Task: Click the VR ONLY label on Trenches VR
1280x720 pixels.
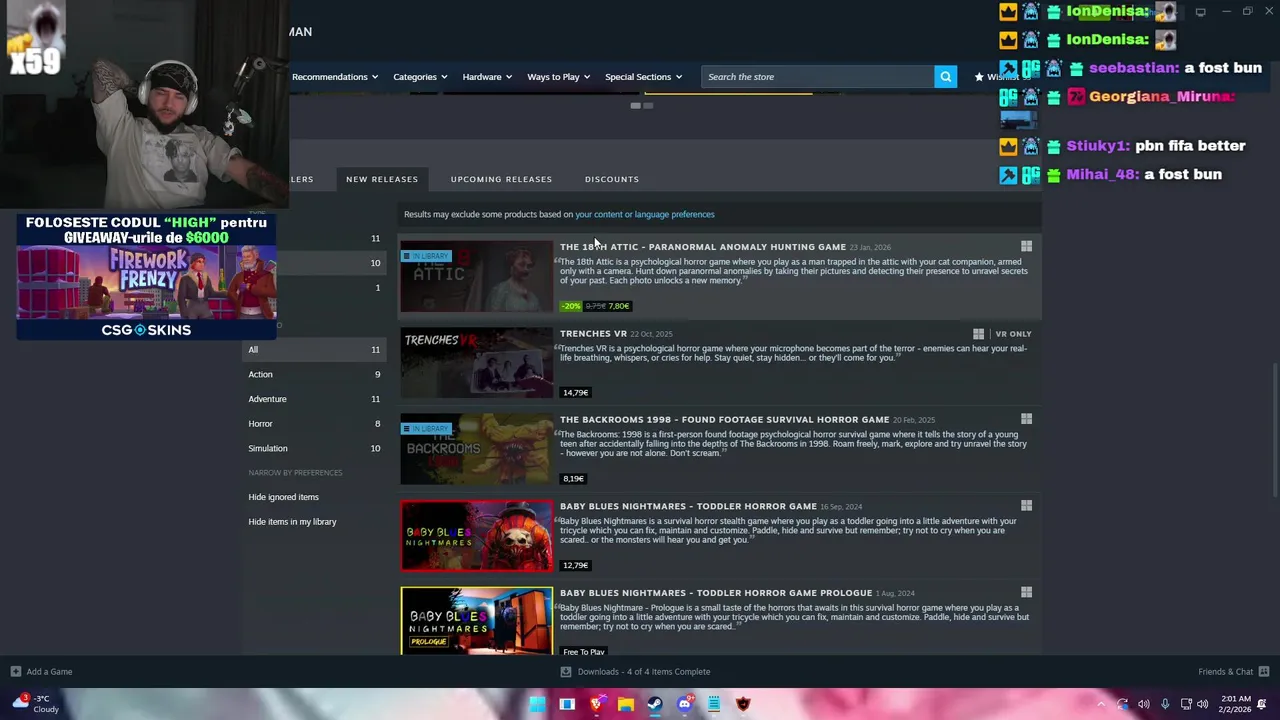Action: coord(1013,334)
